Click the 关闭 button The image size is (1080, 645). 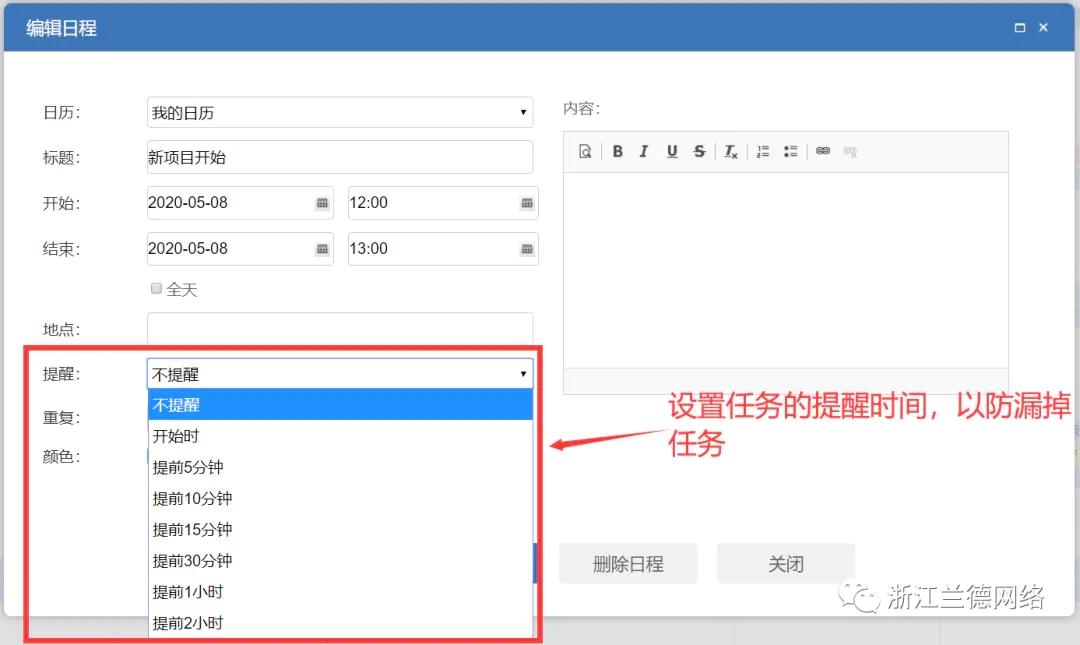(x=786, y=564)
